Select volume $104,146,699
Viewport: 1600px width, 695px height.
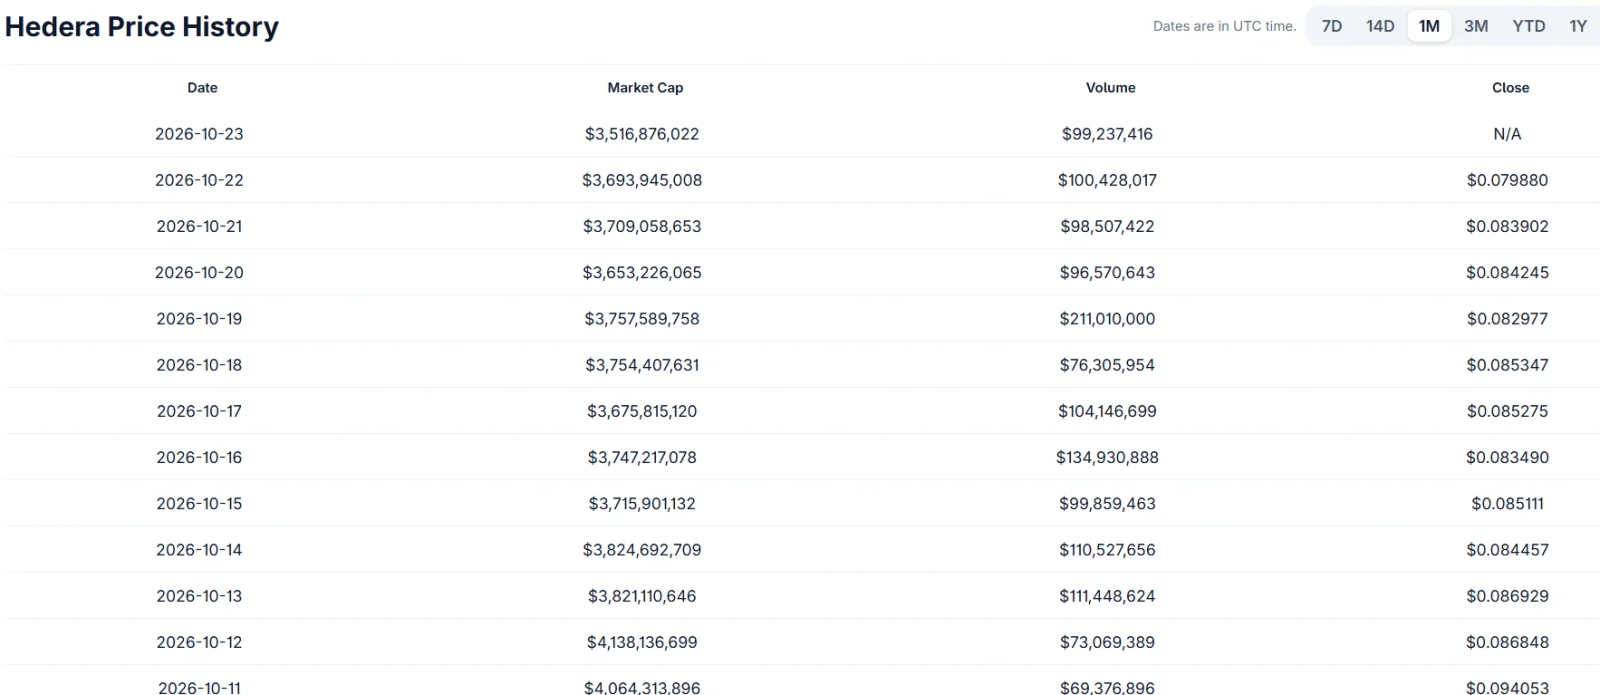tap(1107, 411)
